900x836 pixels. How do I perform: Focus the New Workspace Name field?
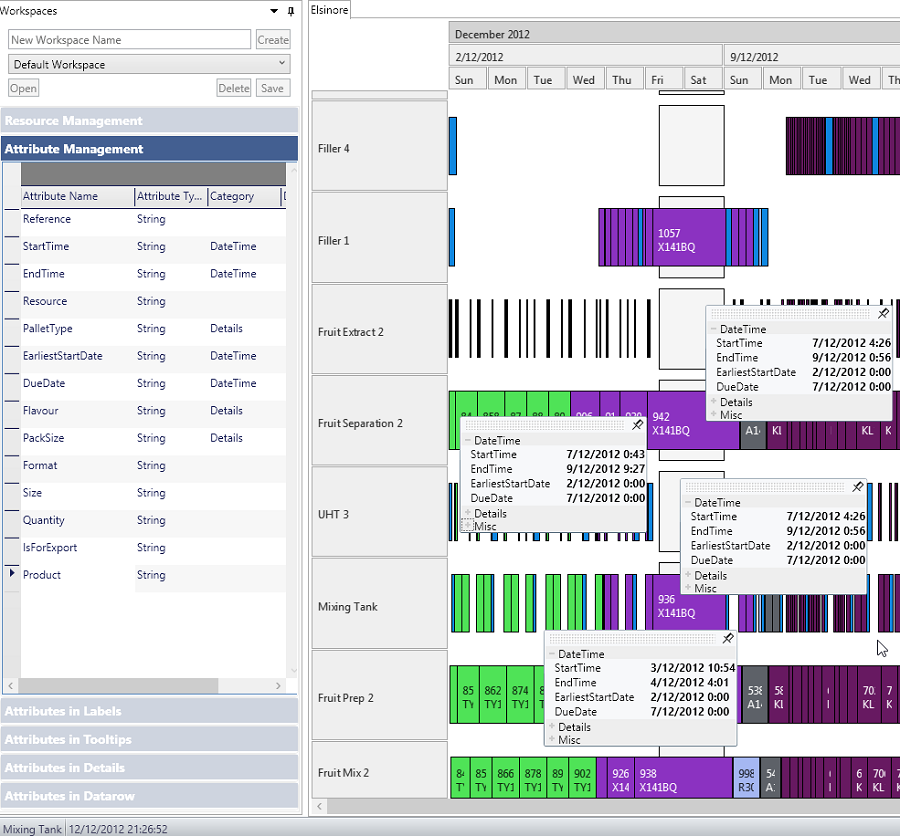tap(130, 40)
